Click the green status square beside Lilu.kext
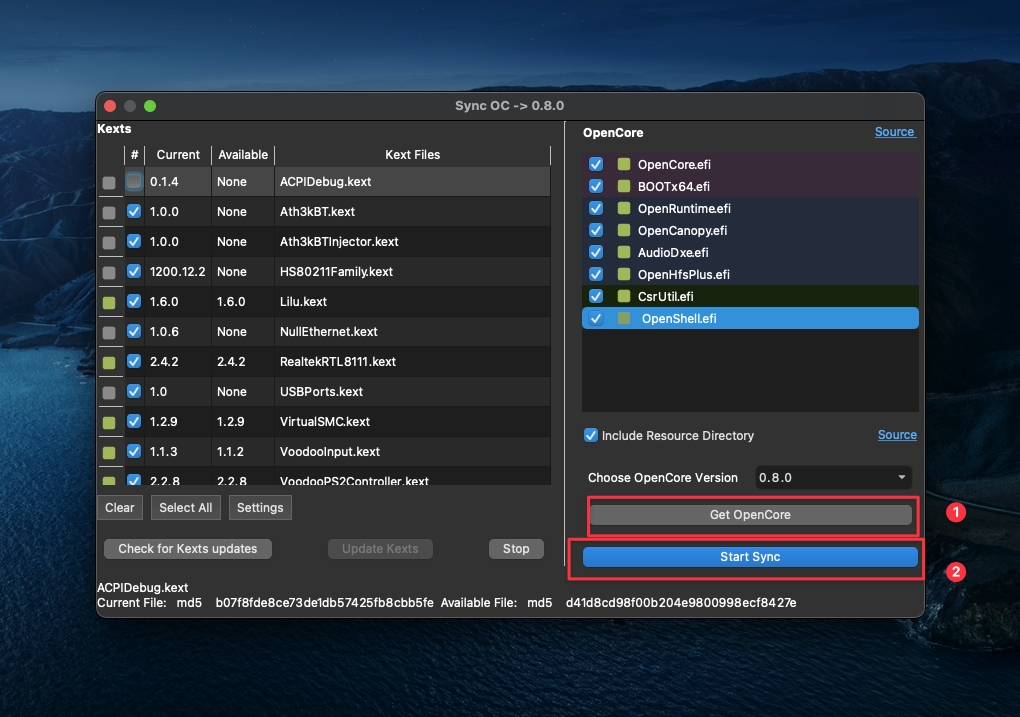 coord(109,302)
